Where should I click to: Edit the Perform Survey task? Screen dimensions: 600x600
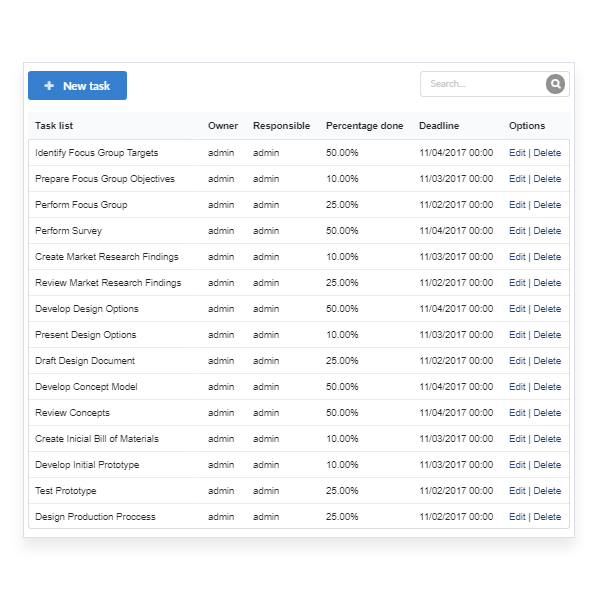517,231
